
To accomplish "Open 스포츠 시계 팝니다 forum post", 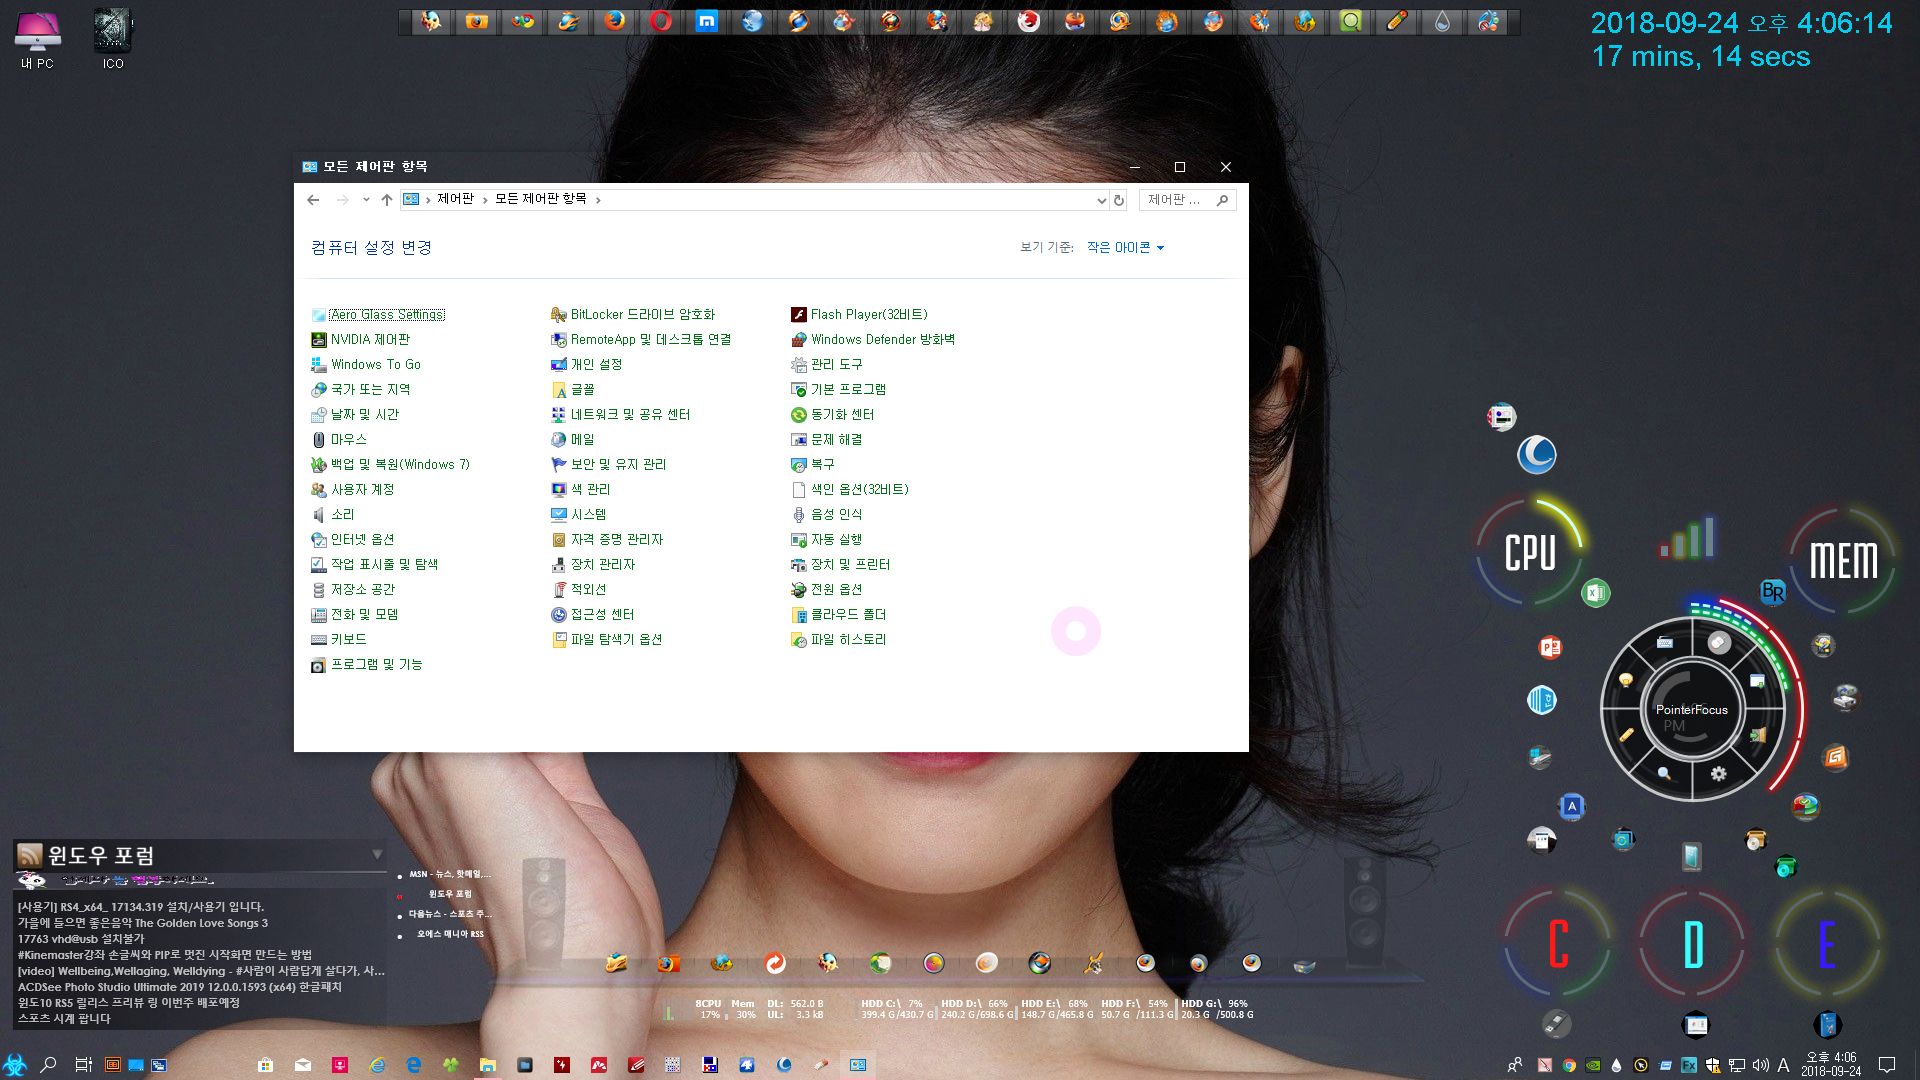I will coord(64,1019).
